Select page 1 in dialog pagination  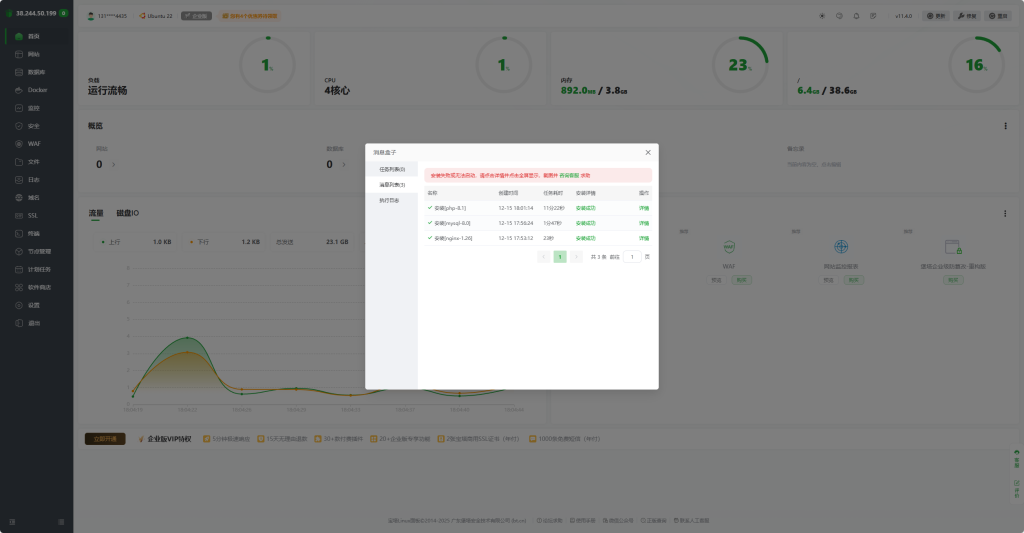pyautogui.click(x=560, y=257)
